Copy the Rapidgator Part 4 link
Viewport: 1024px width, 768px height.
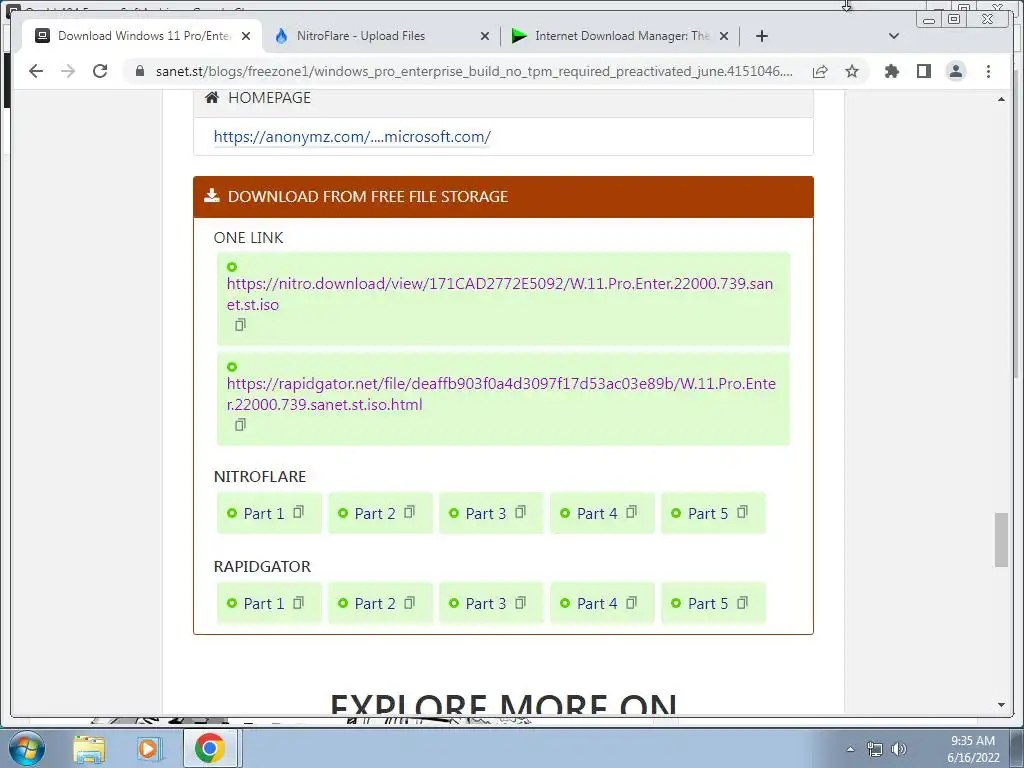(632, 602)
